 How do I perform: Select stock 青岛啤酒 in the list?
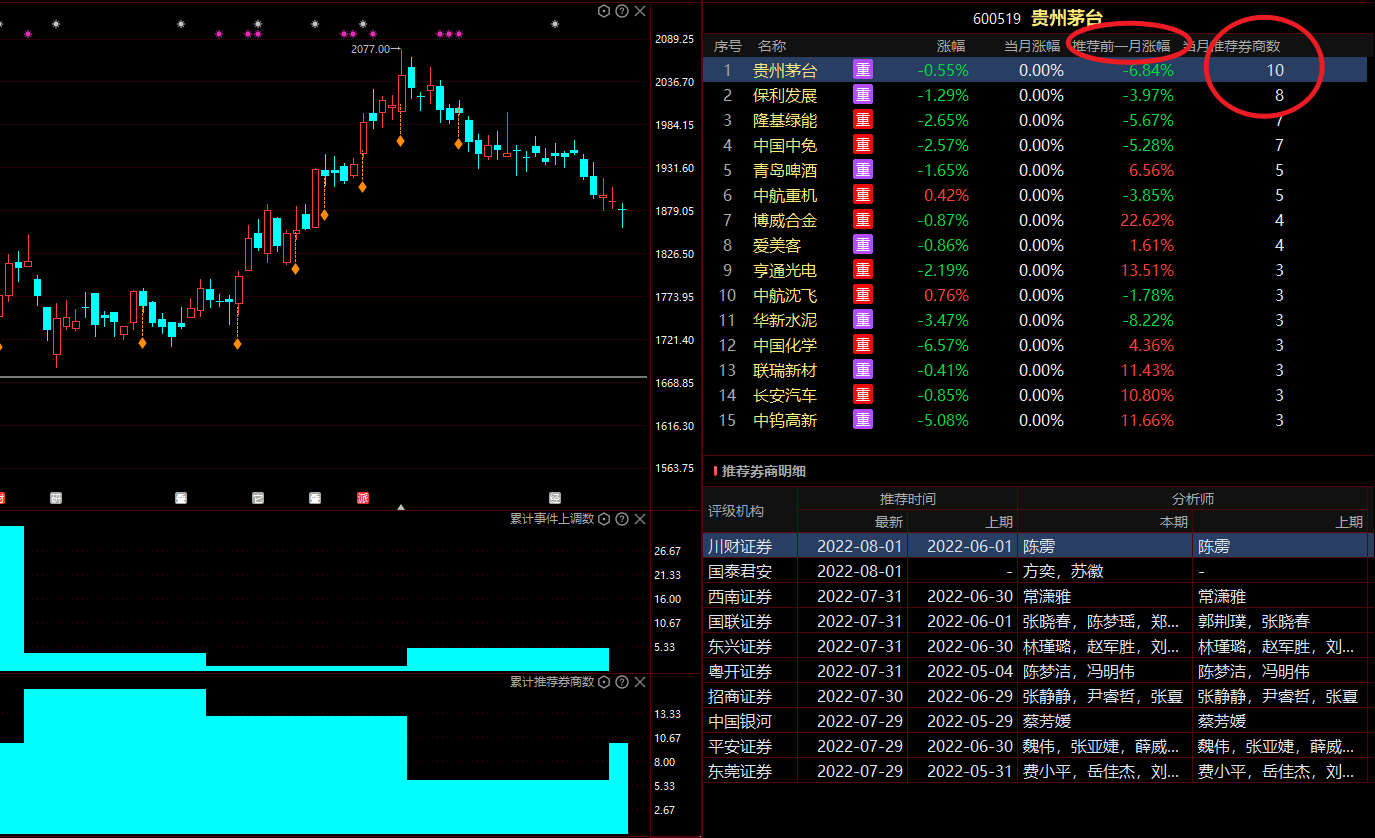785,170
